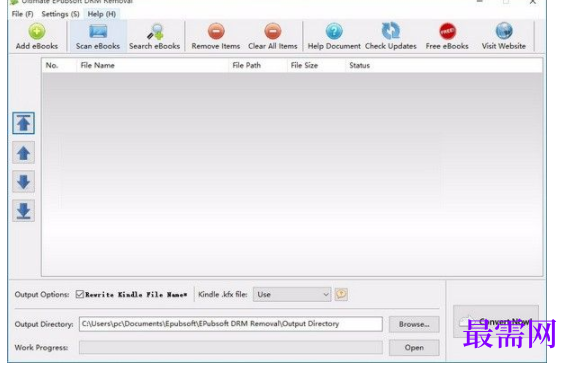
Task: Expand the Kindle .kfx file dropdown
Action: click(292, 294)
